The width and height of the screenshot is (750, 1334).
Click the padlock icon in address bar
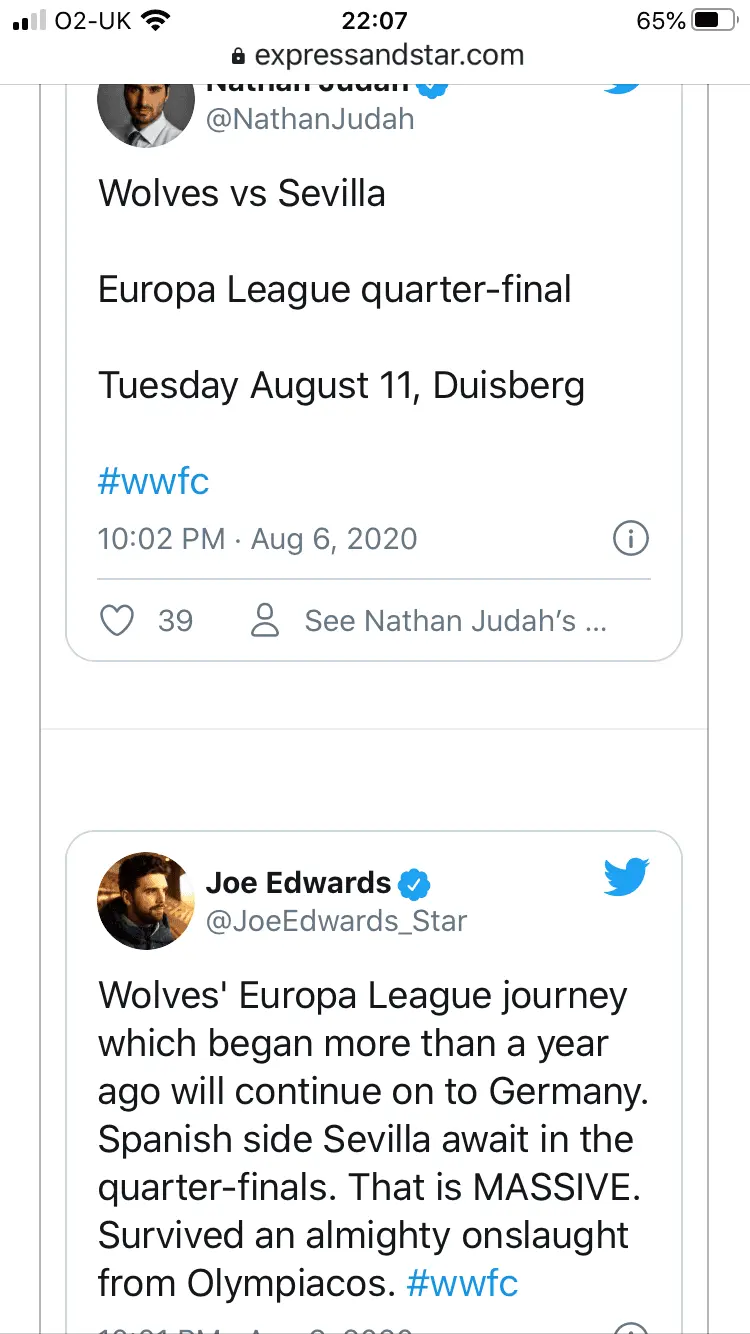238,54
